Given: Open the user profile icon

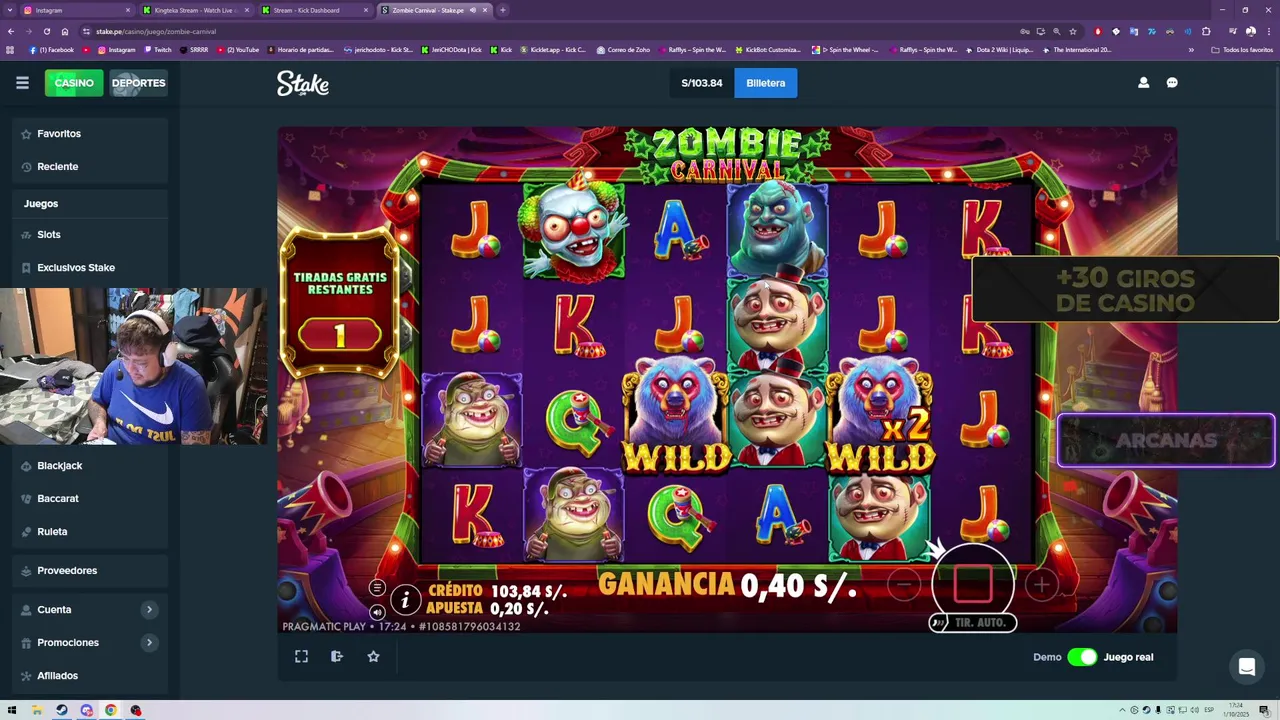Looking at the screenshot, I should coord(1143,83).
